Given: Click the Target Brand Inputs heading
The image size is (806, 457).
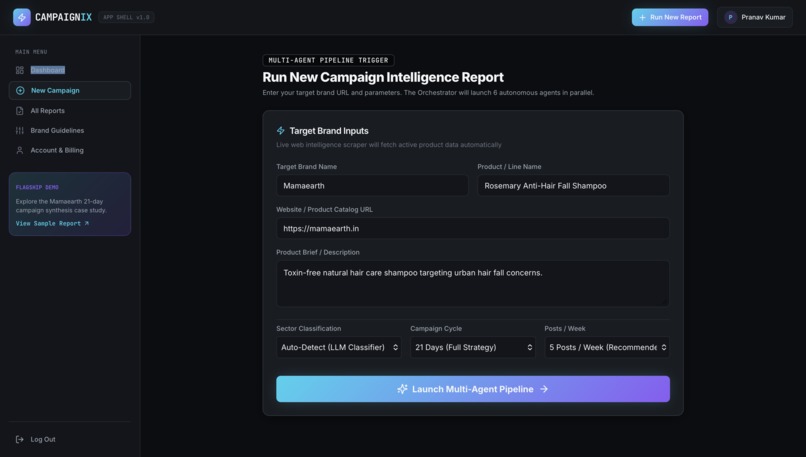Looking at the screenshot, I should click(x=329, y=131).
